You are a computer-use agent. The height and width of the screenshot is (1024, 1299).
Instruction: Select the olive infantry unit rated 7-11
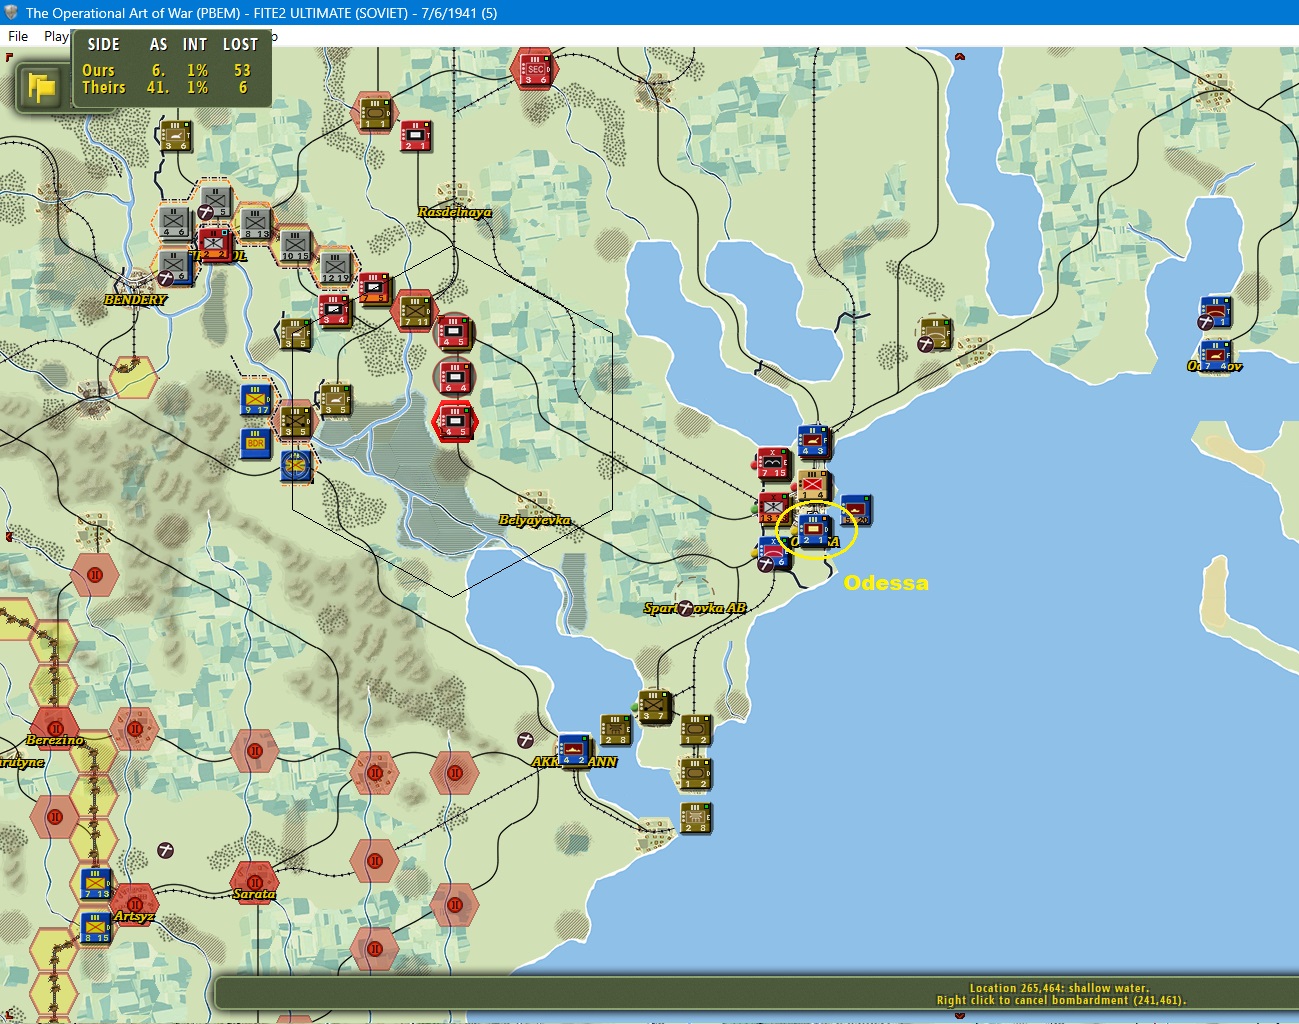point(415,311)
